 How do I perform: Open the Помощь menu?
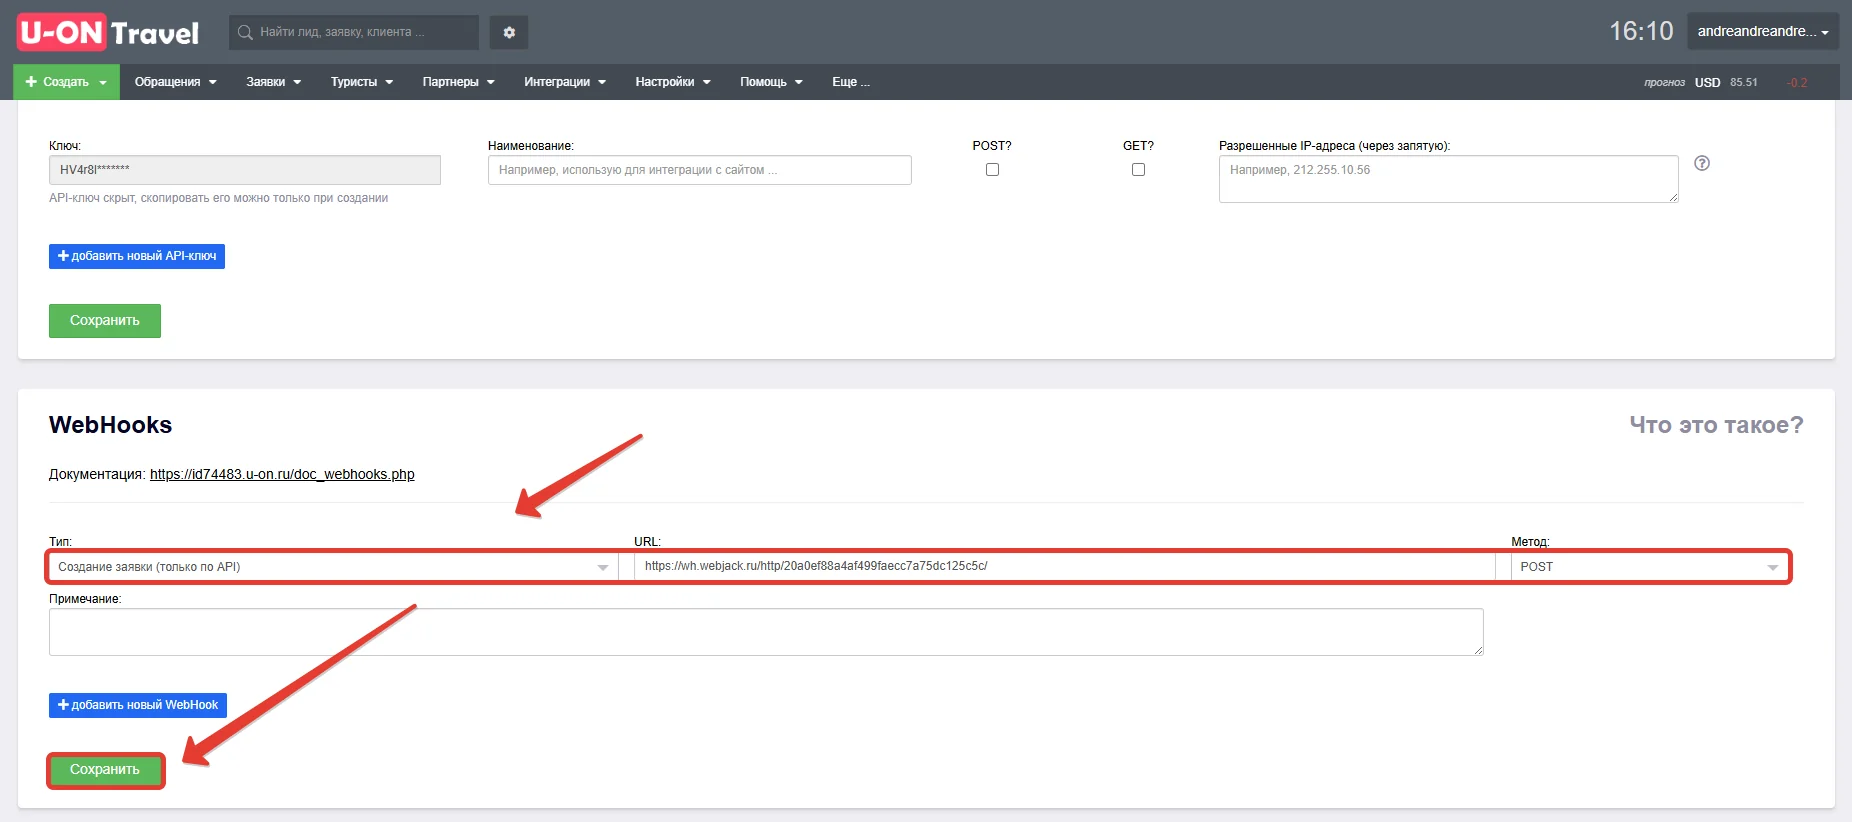[x=772, y=82]
